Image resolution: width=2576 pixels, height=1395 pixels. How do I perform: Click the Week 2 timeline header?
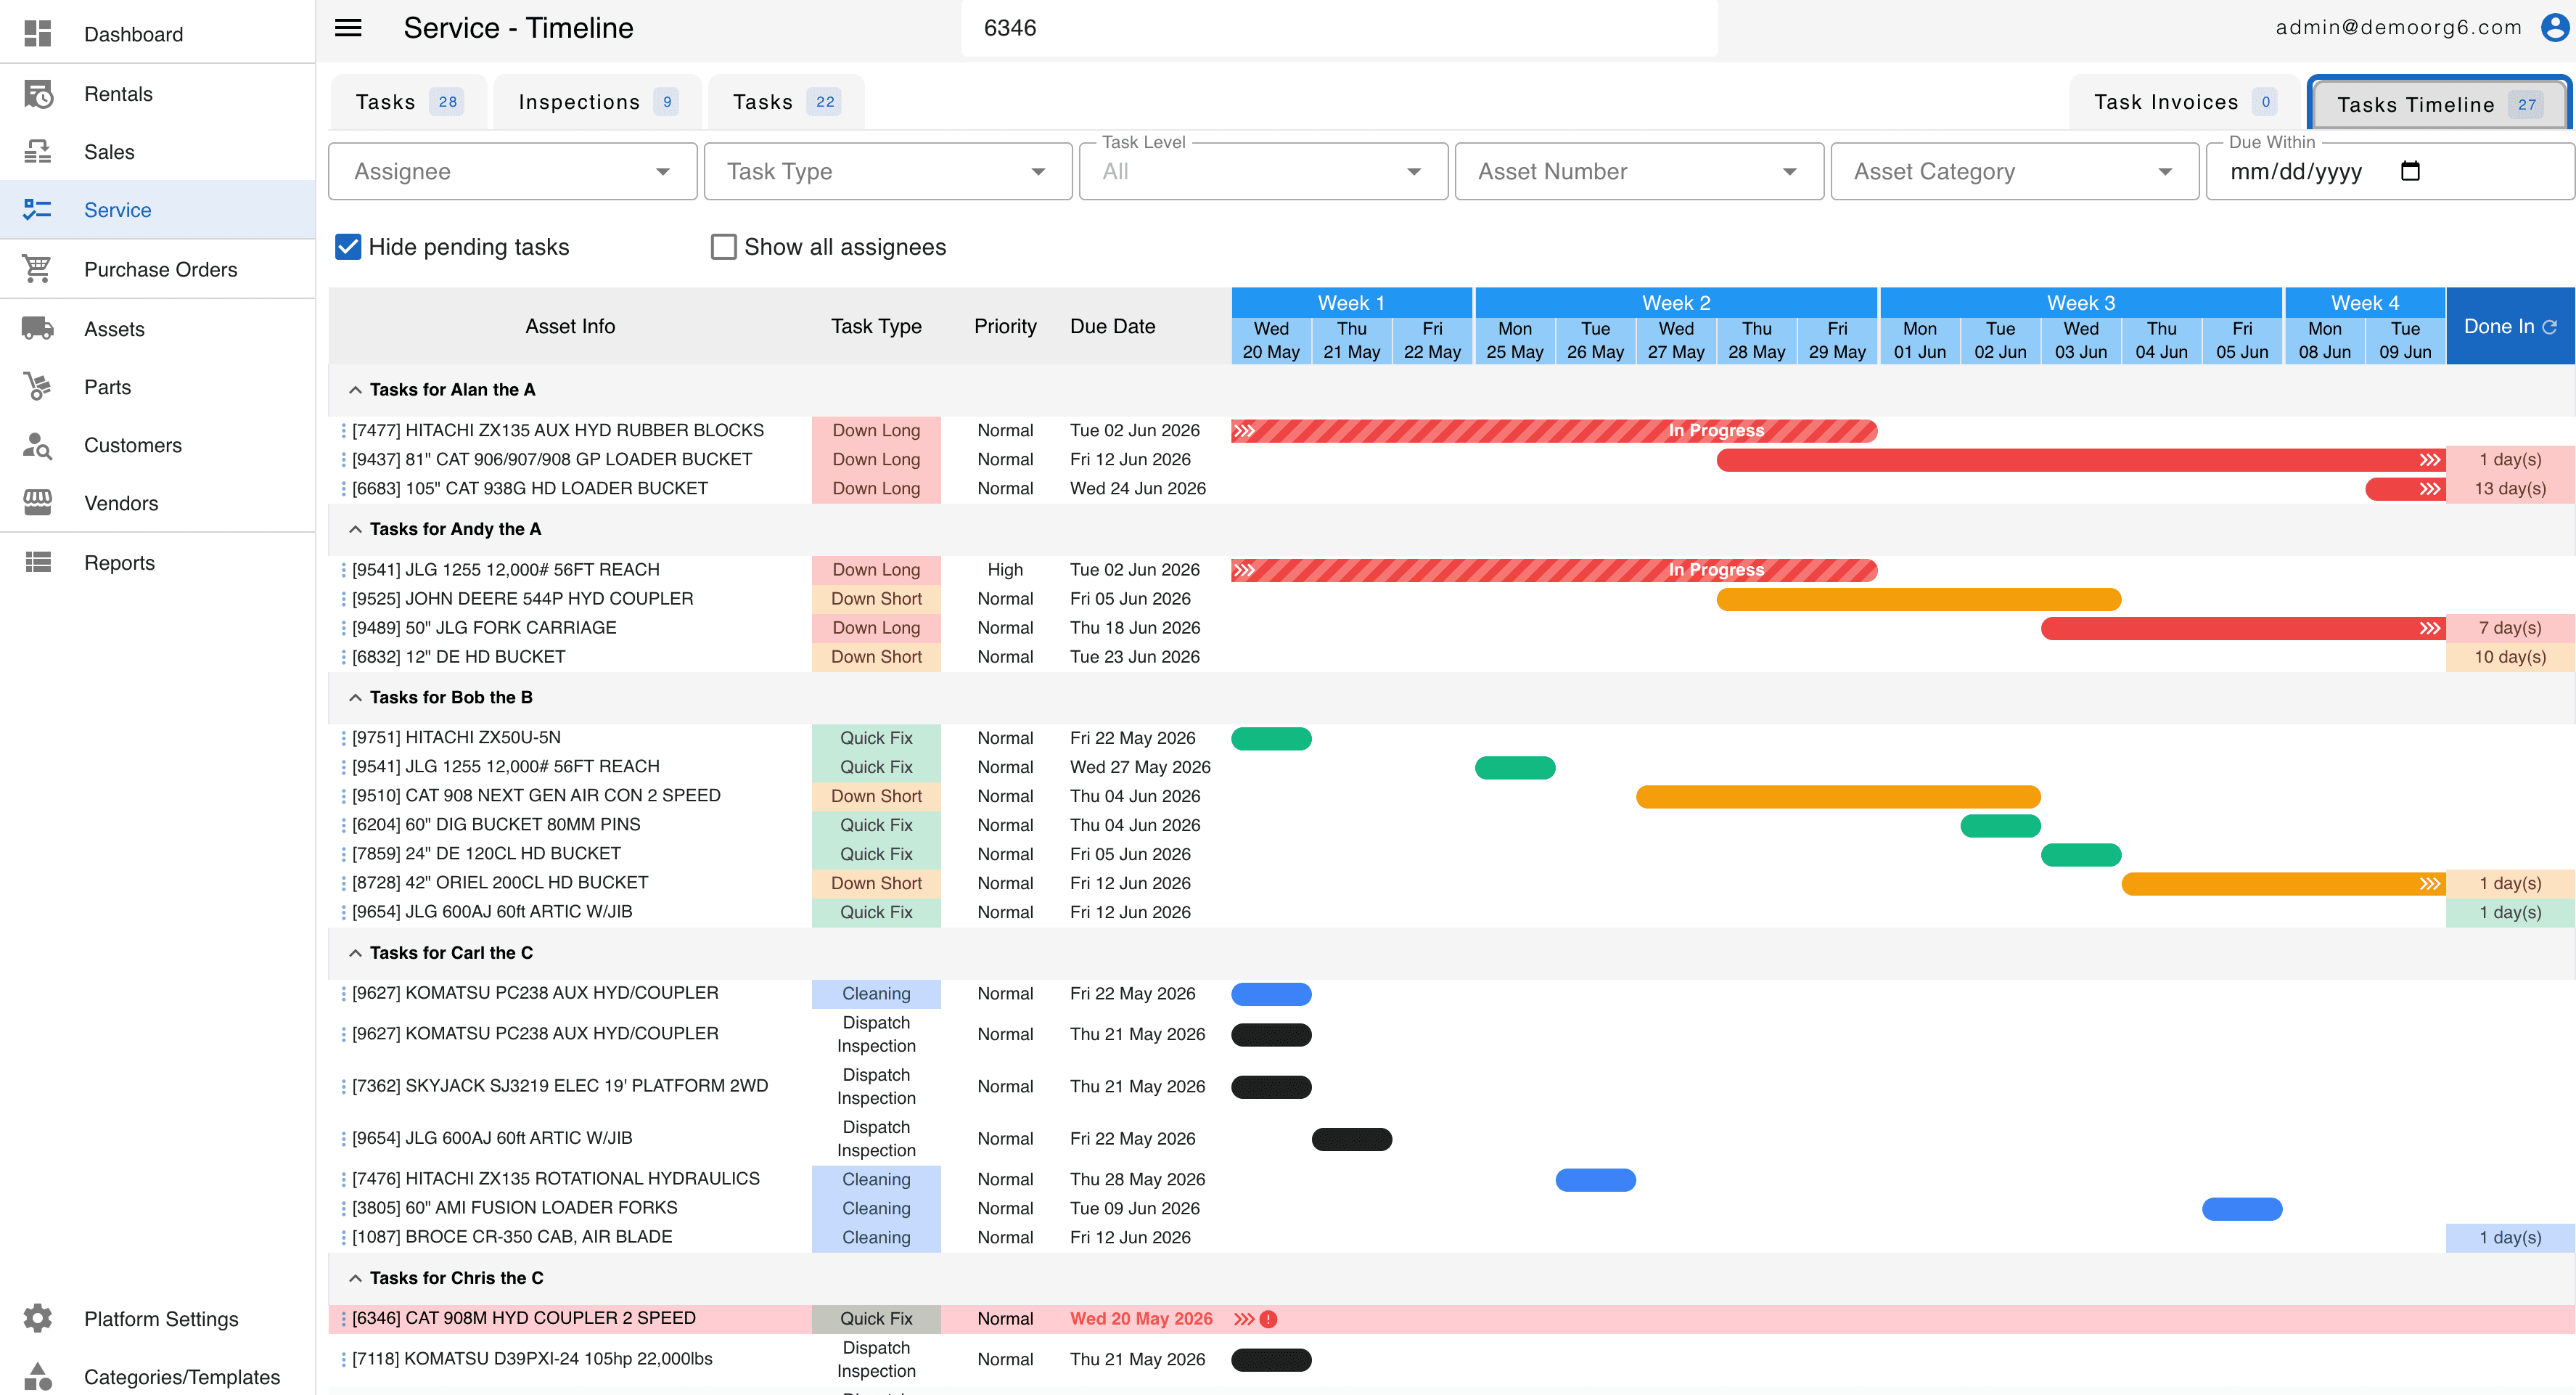[1676, 303]
